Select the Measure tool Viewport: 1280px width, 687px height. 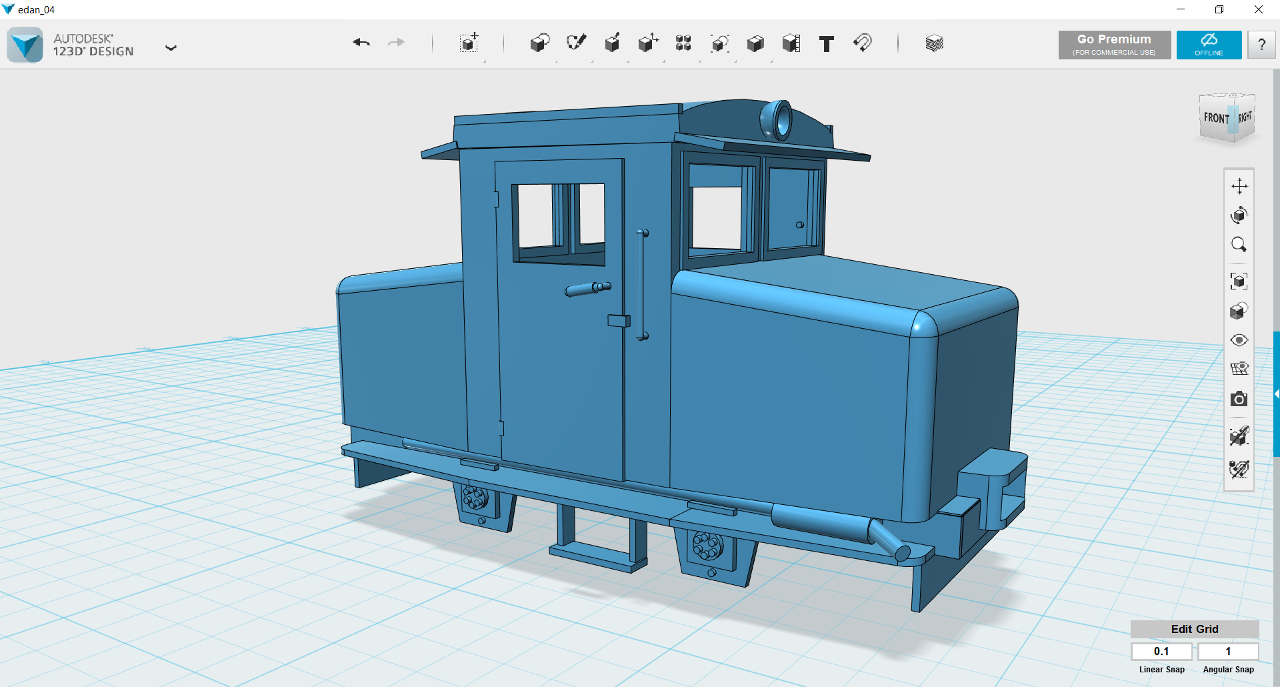tap(791, 43)
